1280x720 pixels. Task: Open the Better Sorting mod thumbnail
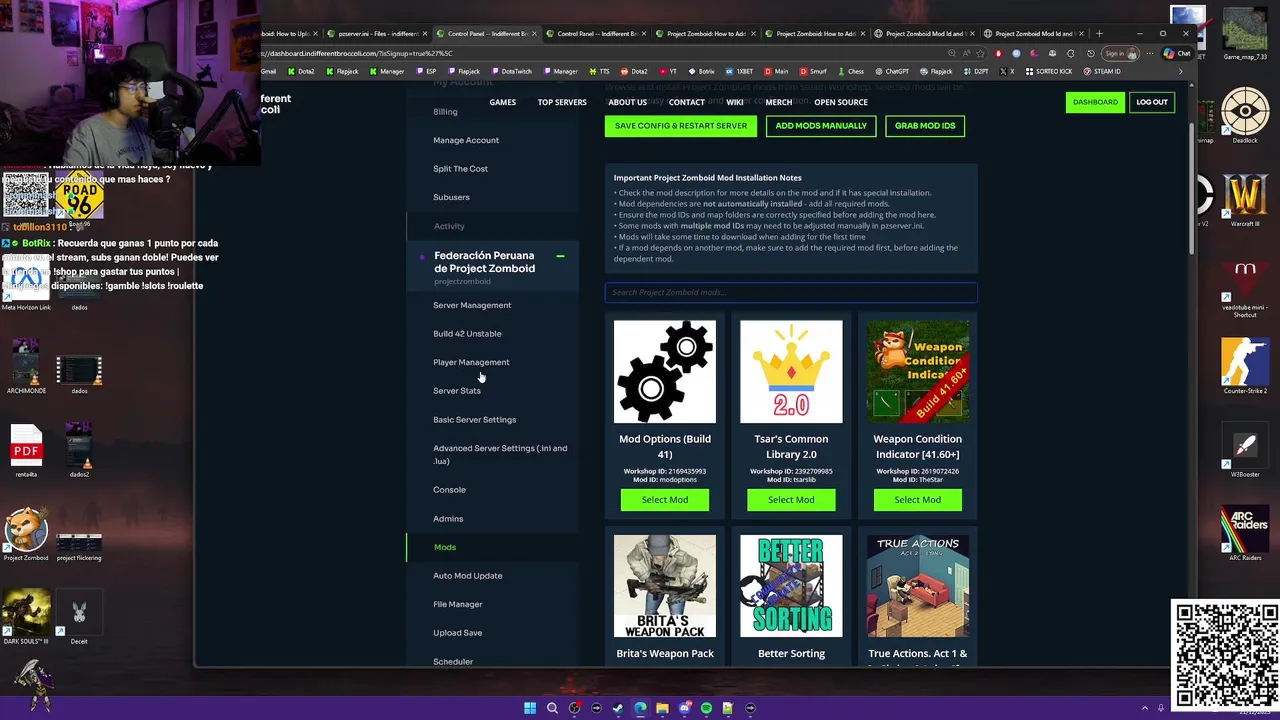click(791, 586)
